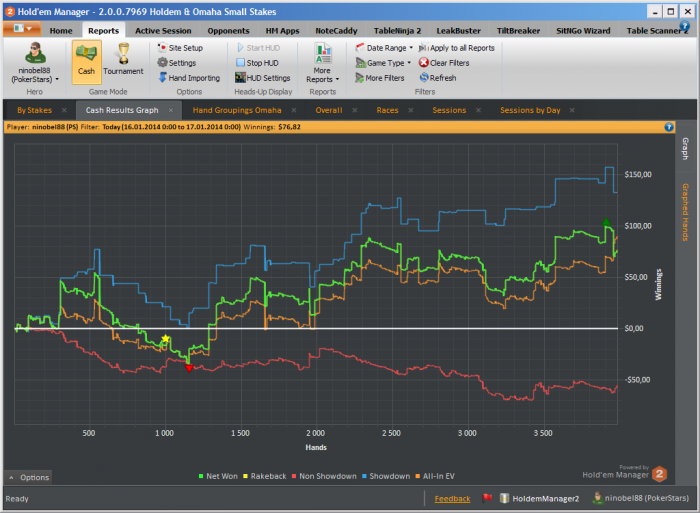
Task: Click the Stop HUD button
Action: tap(257, 63)
